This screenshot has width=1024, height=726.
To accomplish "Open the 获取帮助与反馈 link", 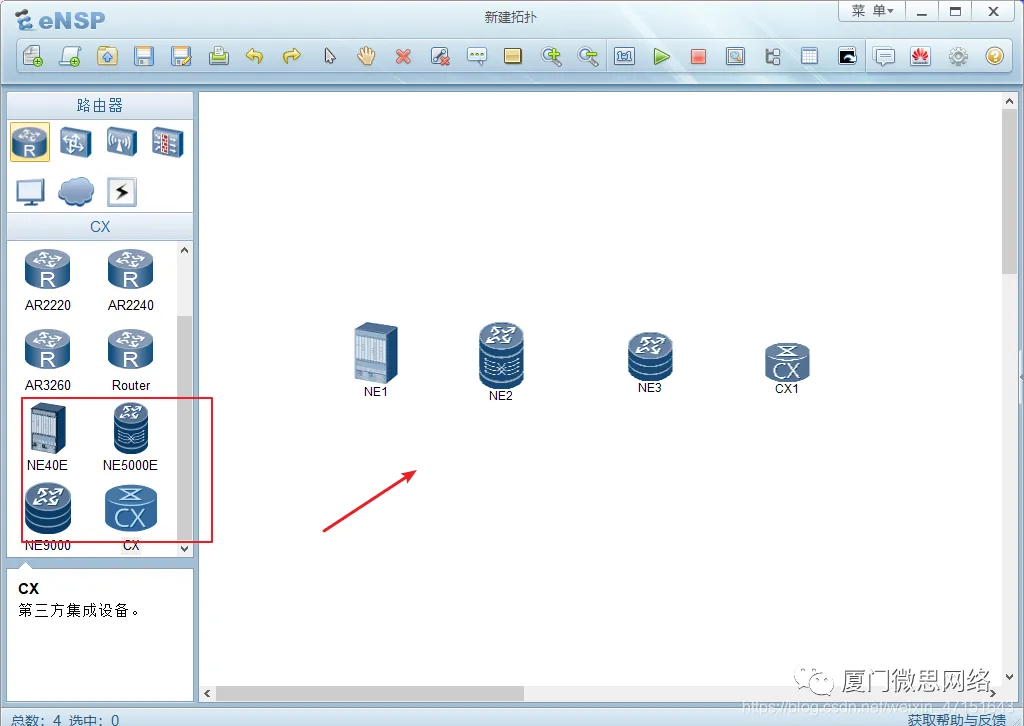I will click(x=956, y=719).
